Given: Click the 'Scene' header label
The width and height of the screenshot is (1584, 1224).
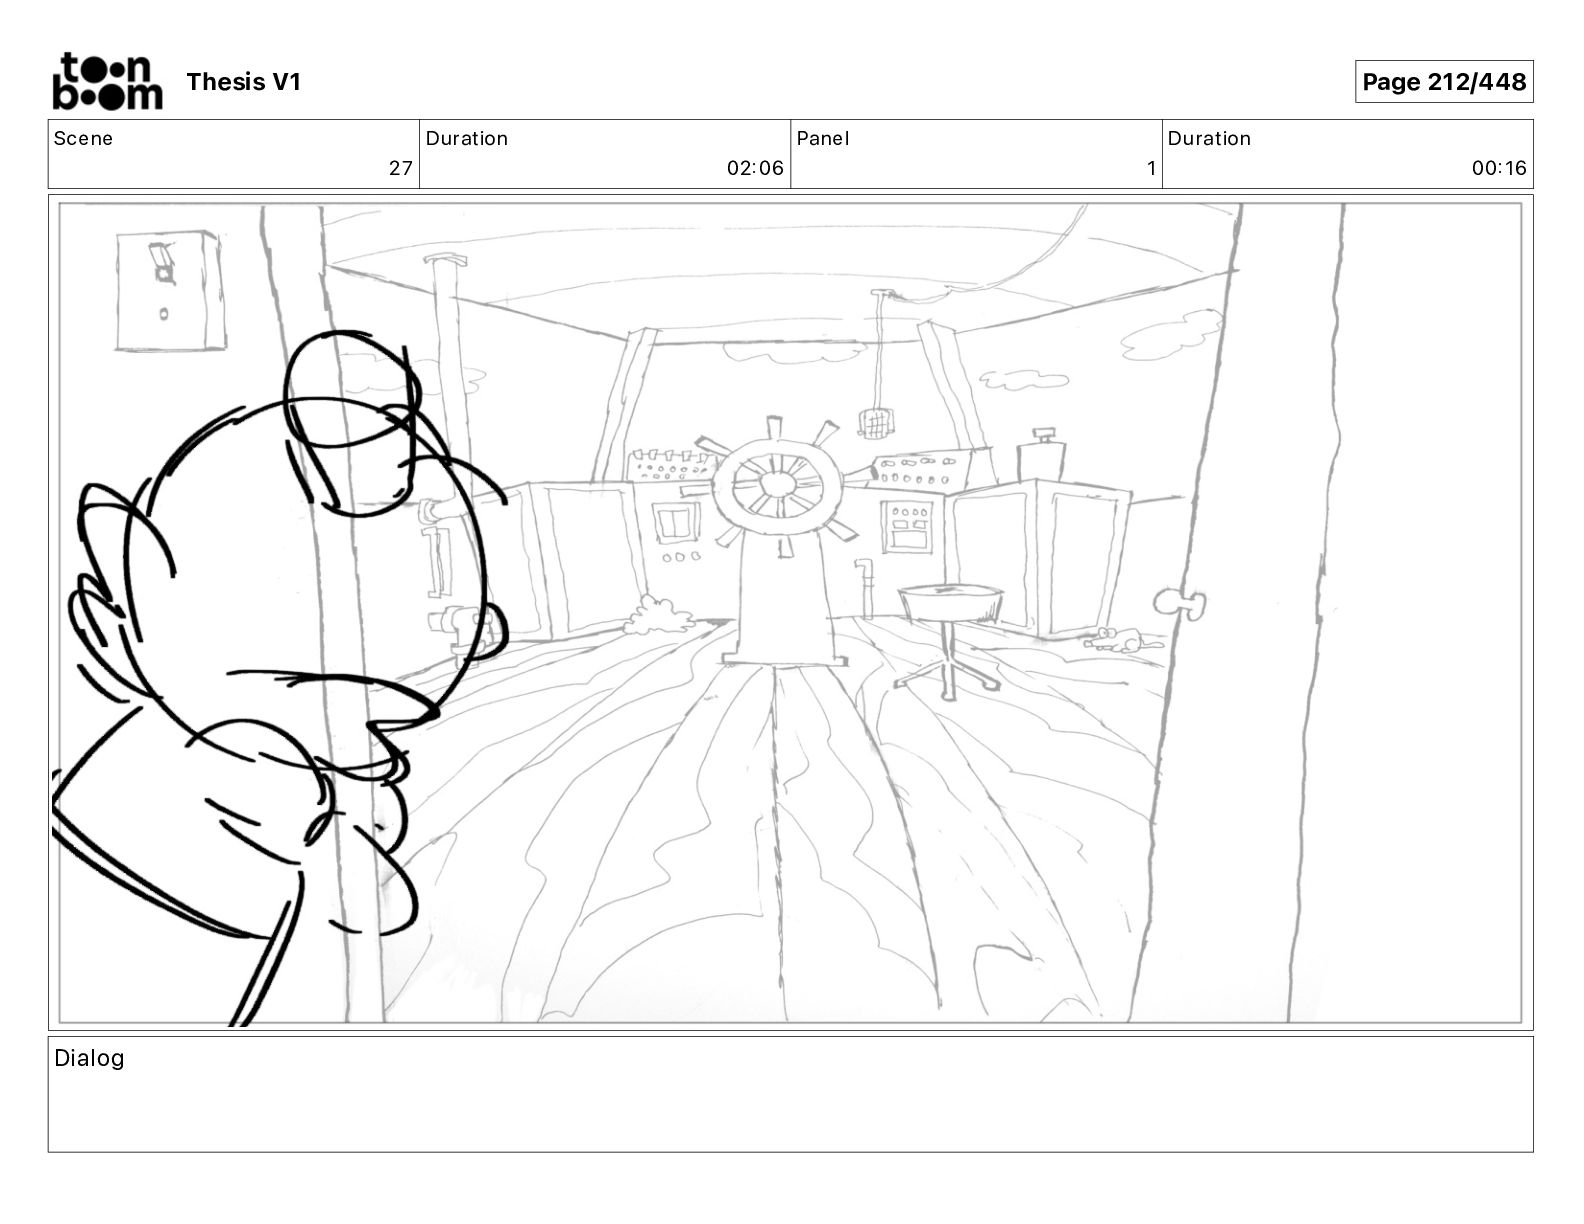Looking at the screenshot, I should [x=83, y=139].
